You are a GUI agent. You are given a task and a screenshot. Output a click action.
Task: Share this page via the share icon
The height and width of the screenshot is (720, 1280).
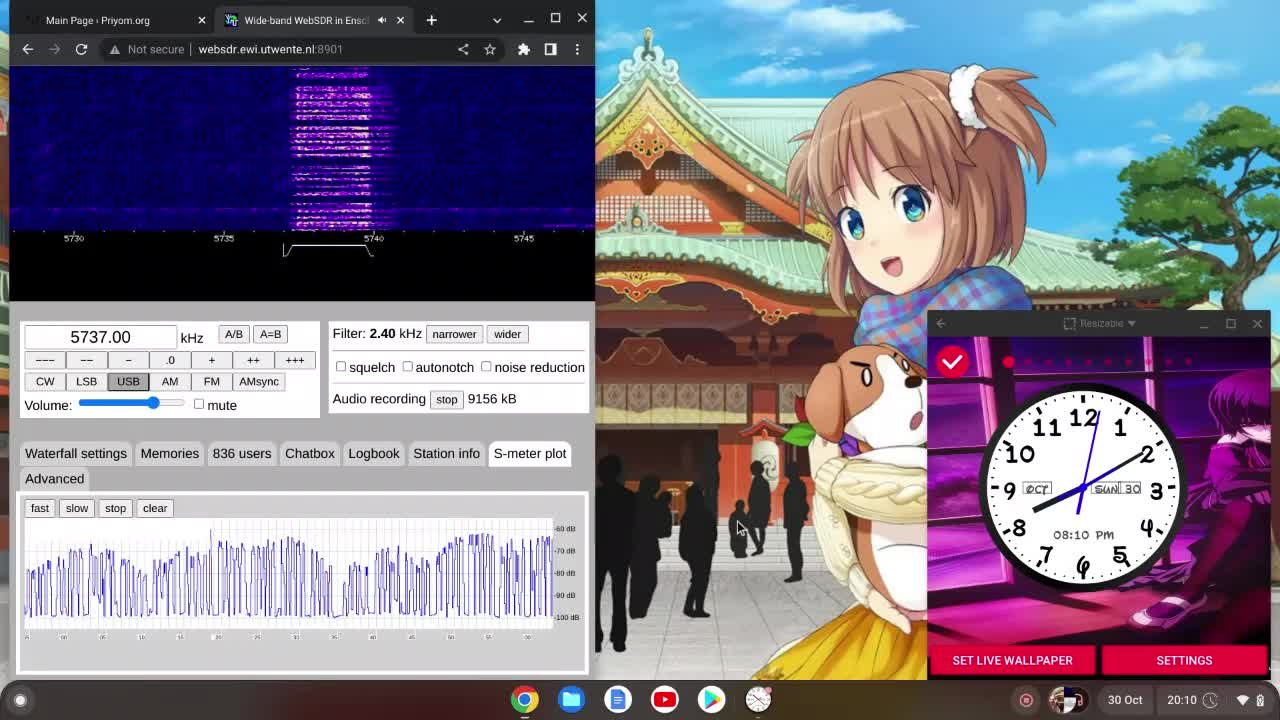pyautogui.click(x=463, y=49)
